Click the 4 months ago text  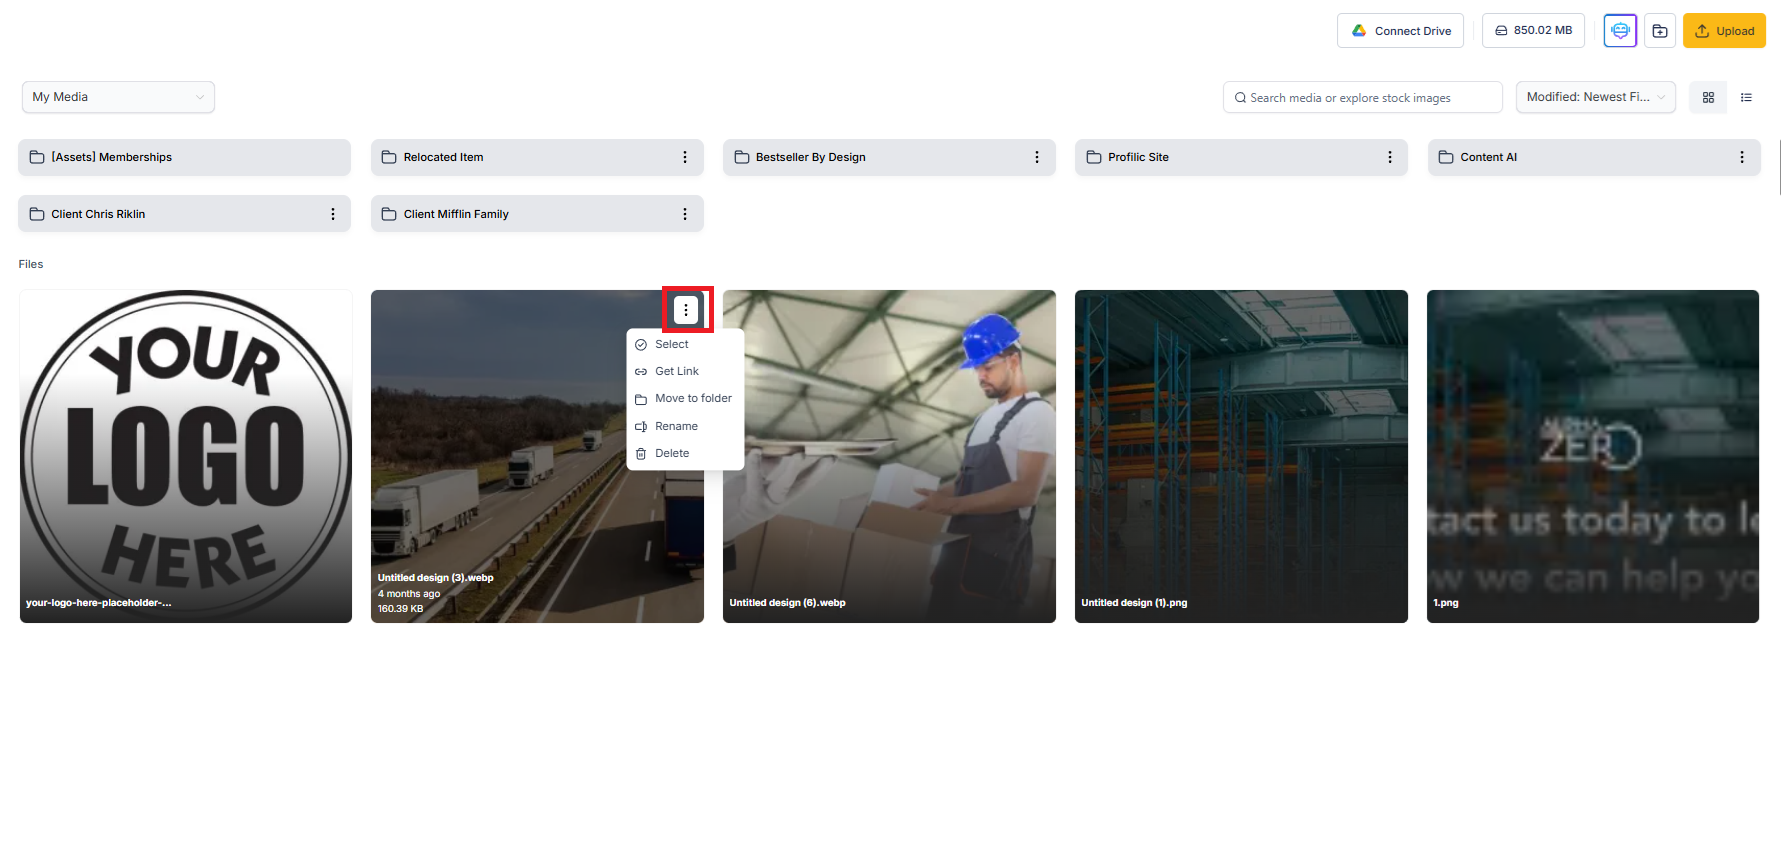[x=409, y=594]
